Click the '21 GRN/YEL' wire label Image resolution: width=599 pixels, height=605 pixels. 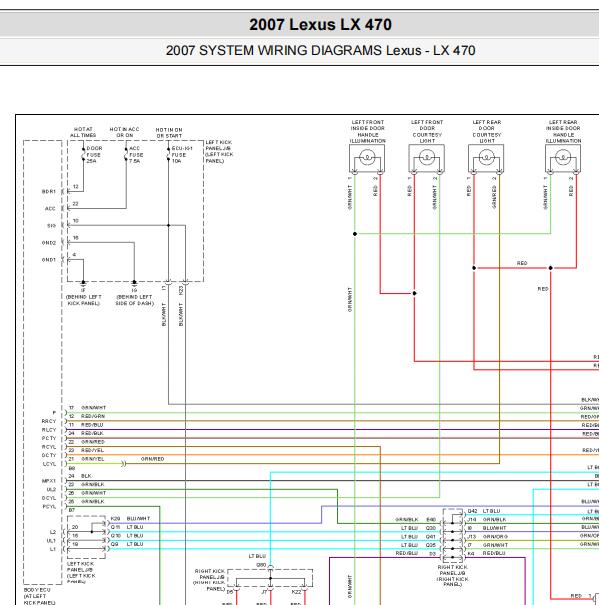[86, 459]
